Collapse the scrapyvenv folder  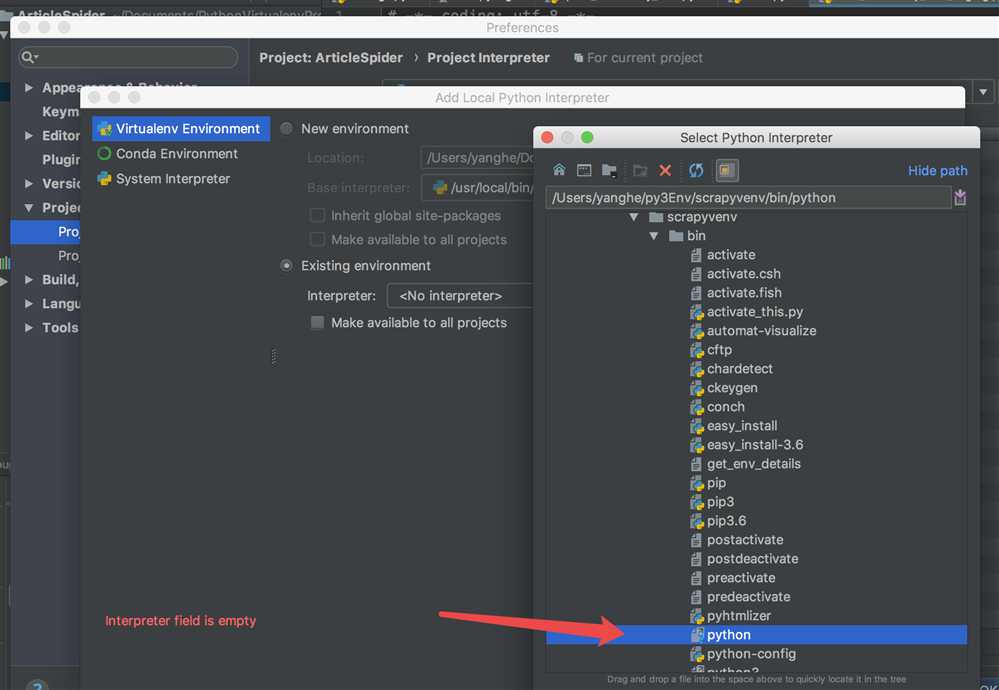(633, 217)
